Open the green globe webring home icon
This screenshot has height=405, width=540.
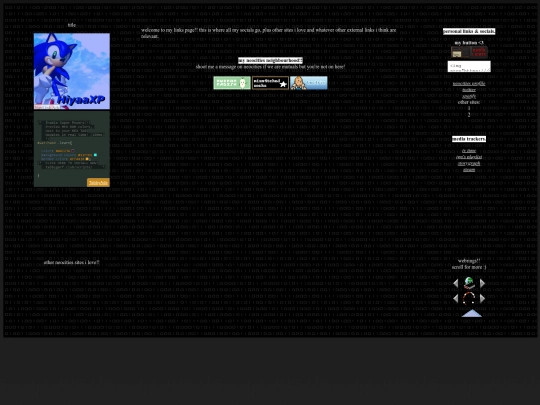coord(469,283)
